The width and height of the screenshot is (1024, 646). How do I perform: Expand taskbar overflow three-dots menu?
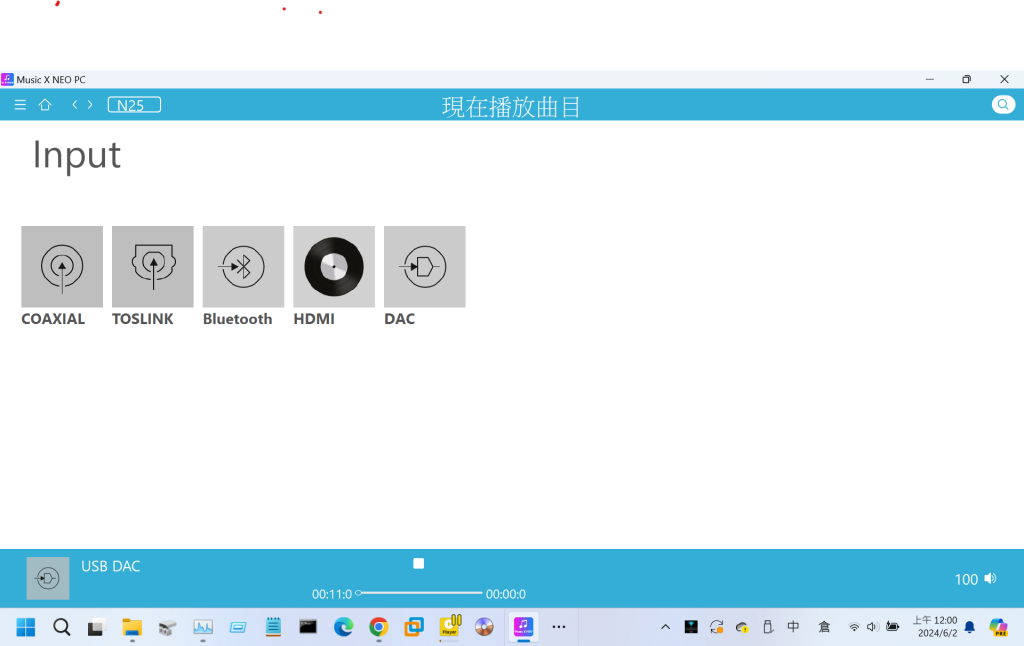[559, 627]
